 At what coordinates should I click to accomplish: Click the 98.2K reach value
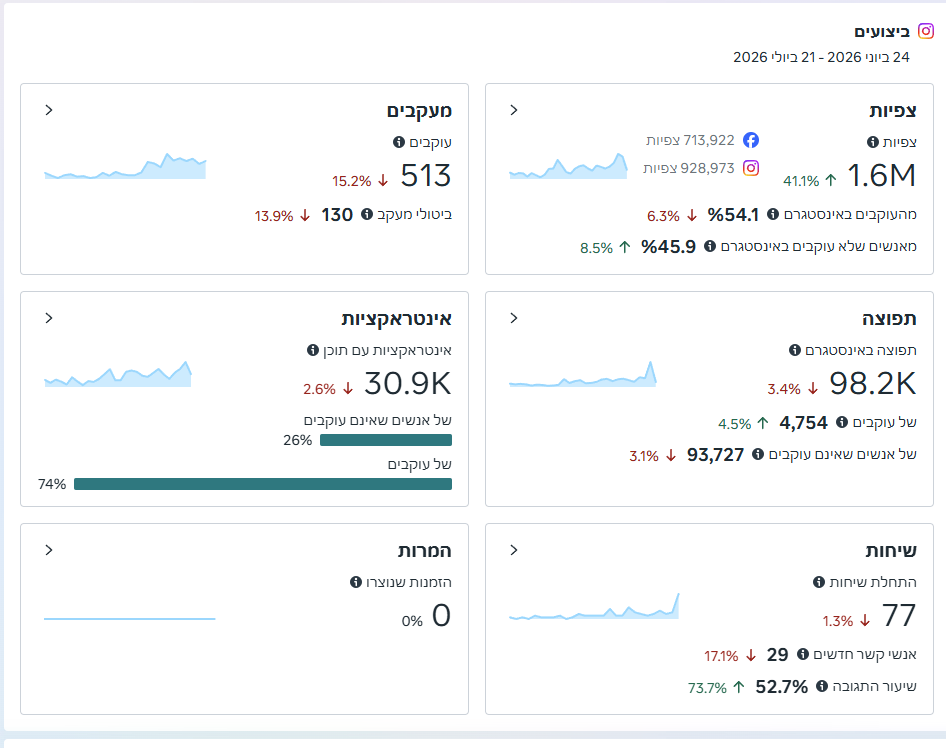coord(873,384)
